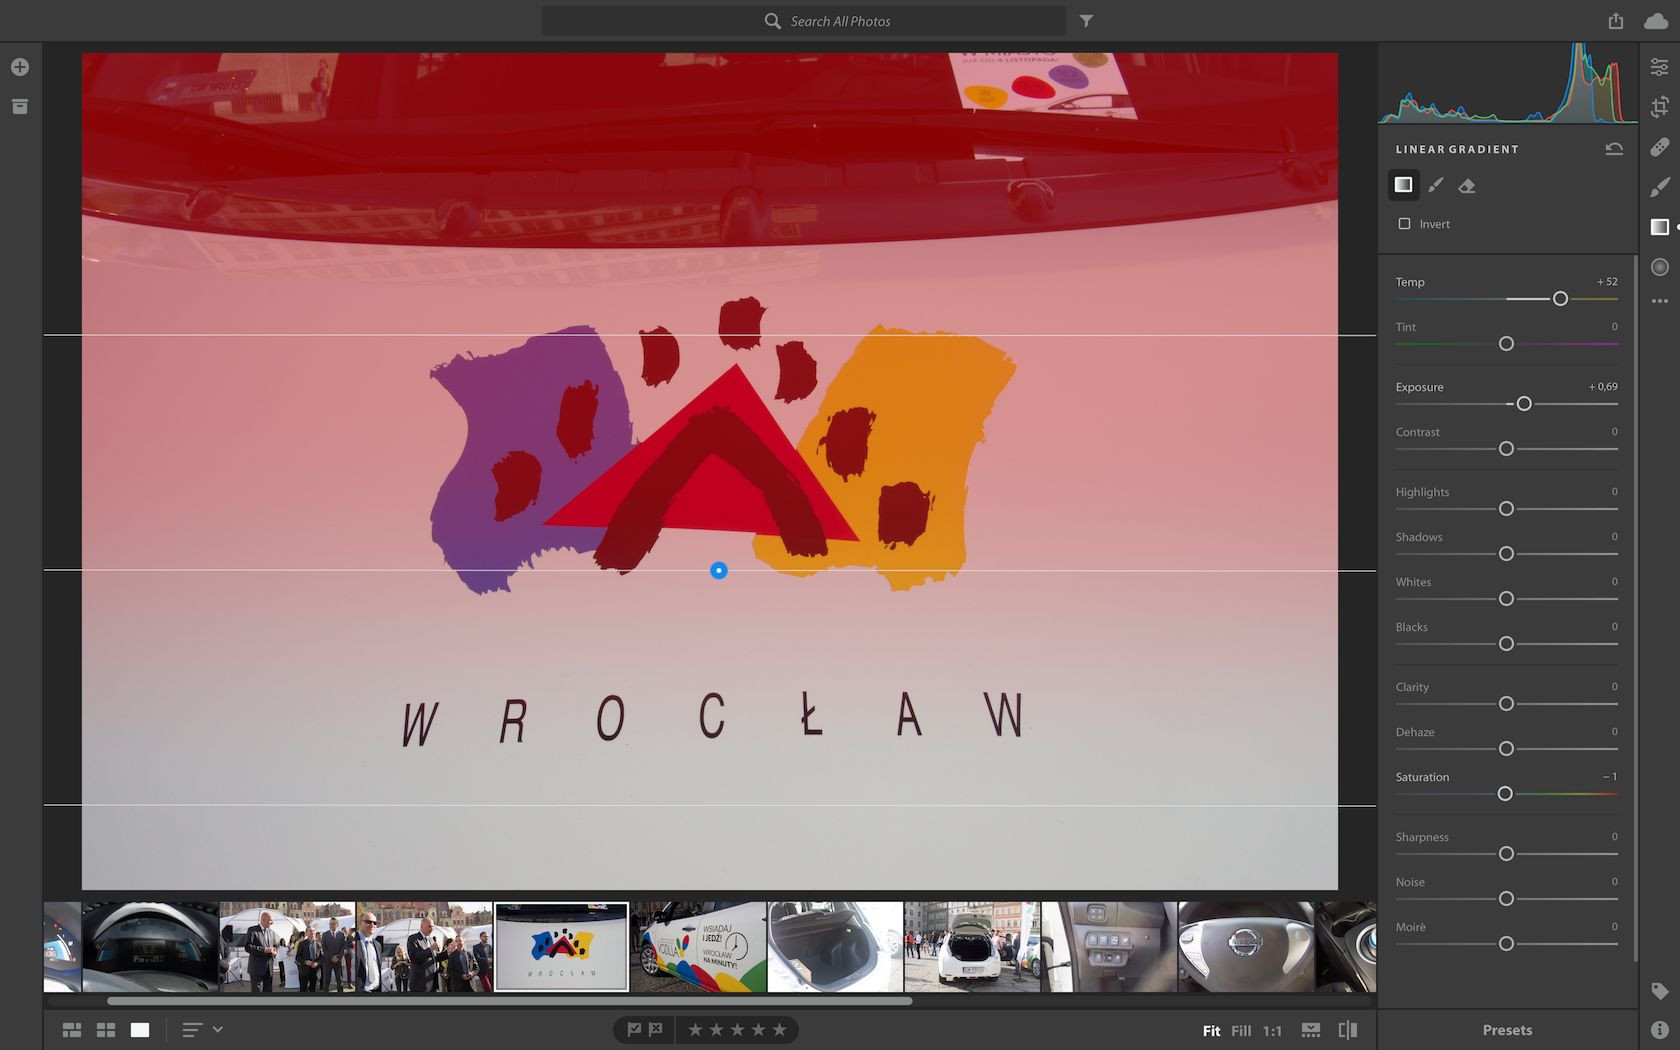
Task: Select the Brush tool in right sidebar
Action: pyautogui.click(x=1659, y=187)
